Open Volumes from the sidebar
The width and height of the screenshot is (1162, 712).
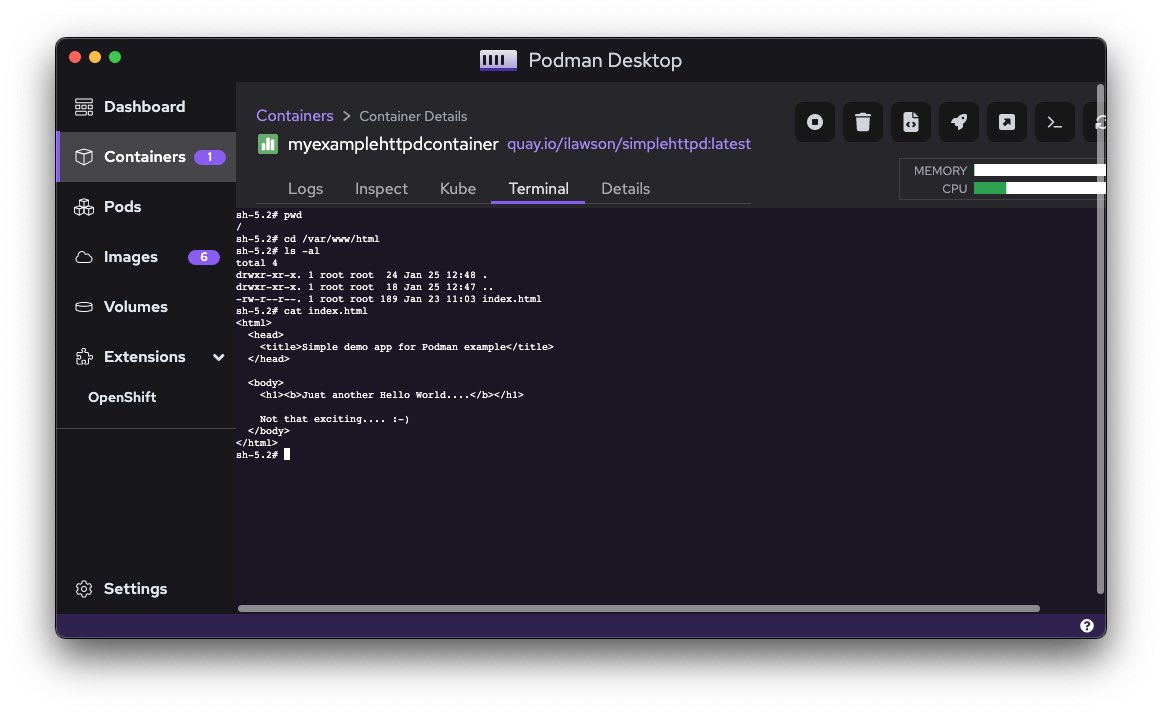pyautogui.click(x=135, y=307)
